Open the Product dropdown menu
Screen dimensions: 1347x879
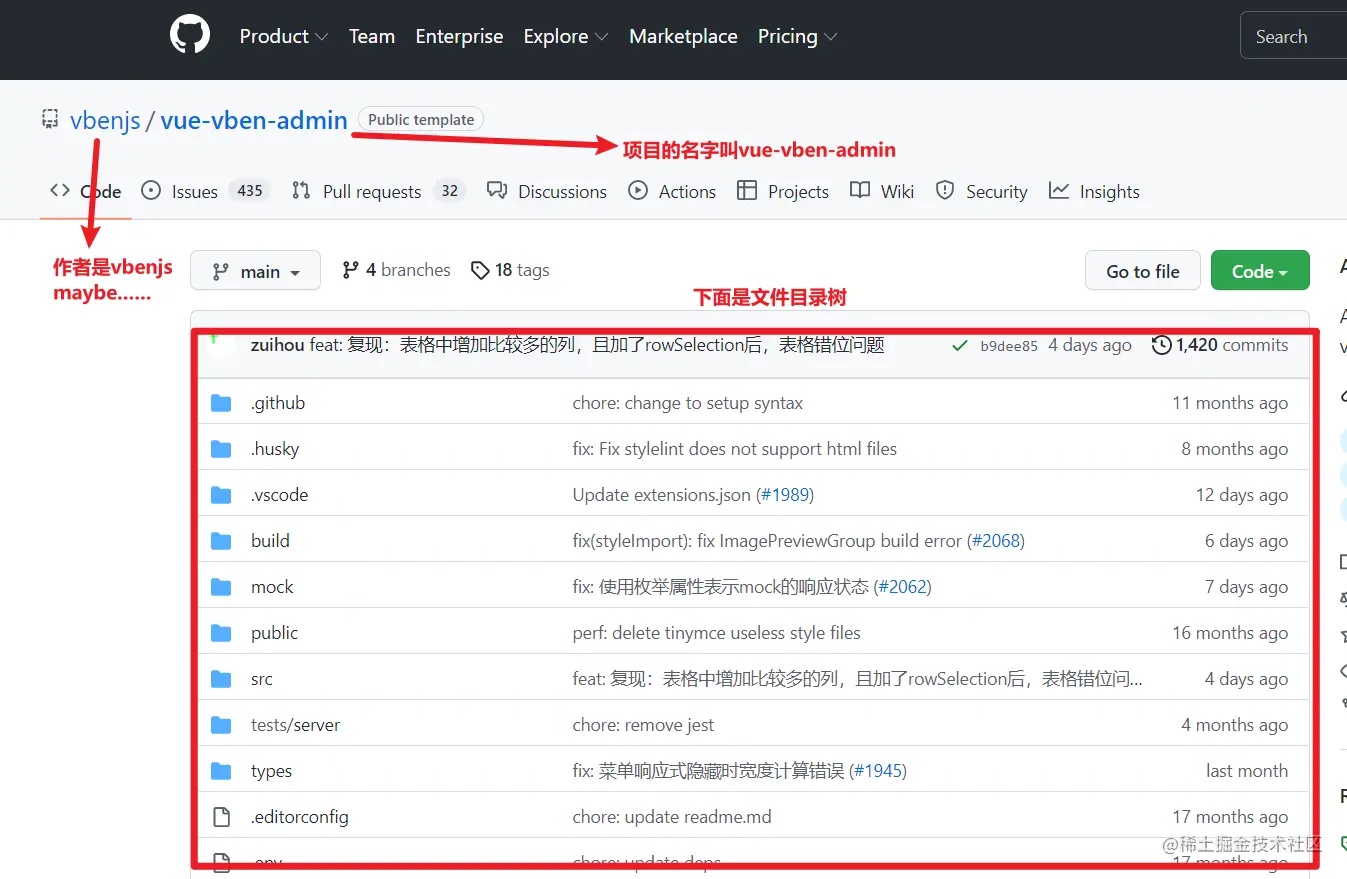pos(284,36)
